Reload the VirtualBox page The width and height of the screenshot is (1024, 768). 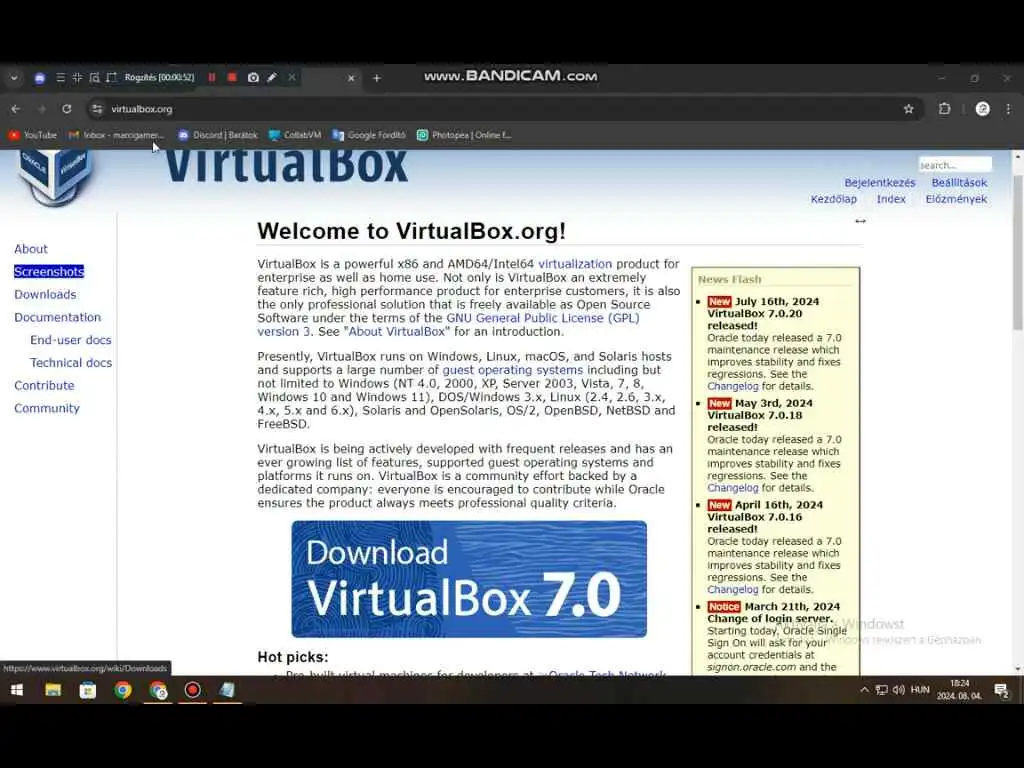(67, 109)
